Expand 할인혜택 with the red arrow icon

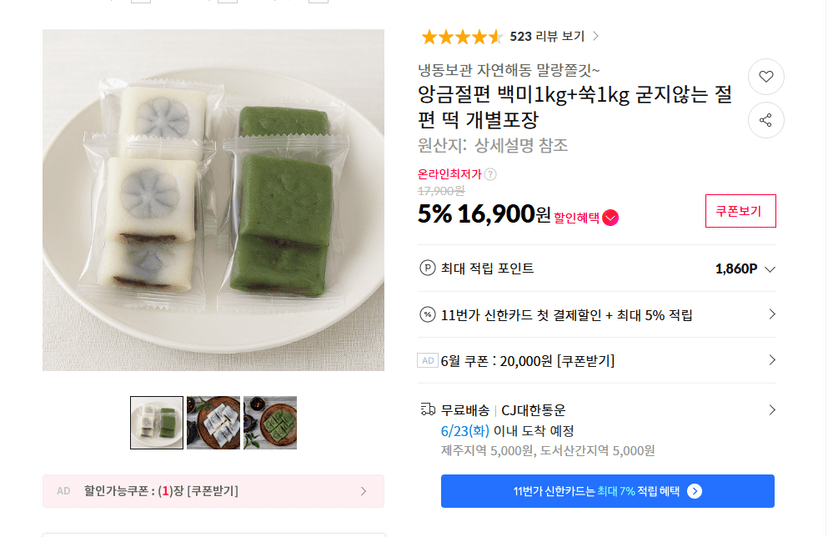[610, 218]
